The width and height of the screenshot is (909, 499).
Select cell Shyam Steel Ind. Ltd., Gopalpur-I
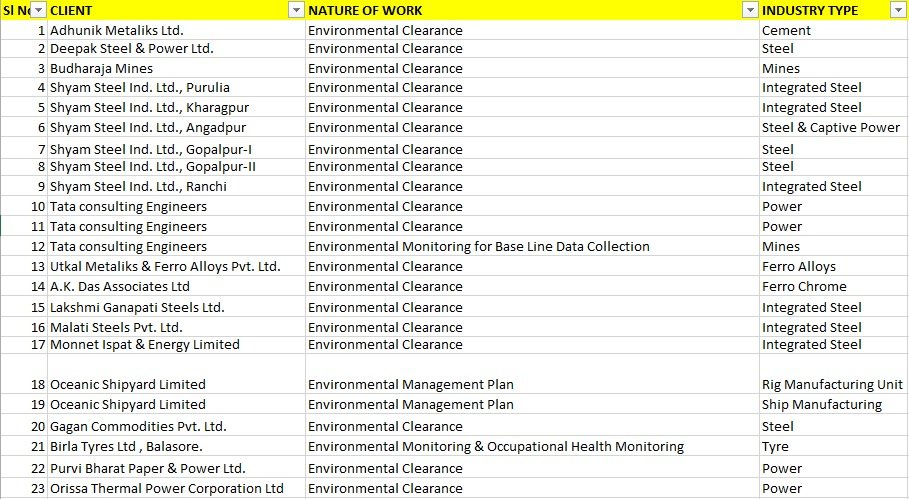[x=176, y=149]
